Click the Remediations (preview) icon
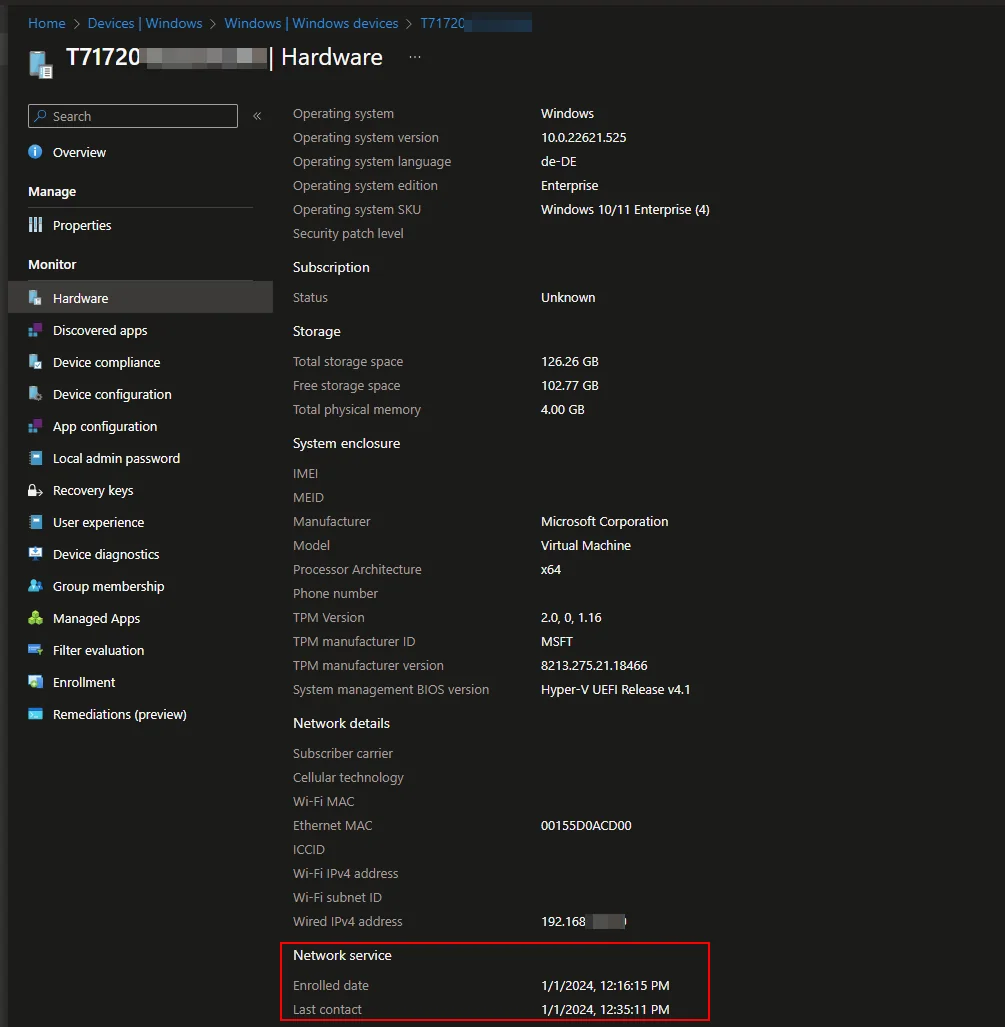 coord(35,715)
